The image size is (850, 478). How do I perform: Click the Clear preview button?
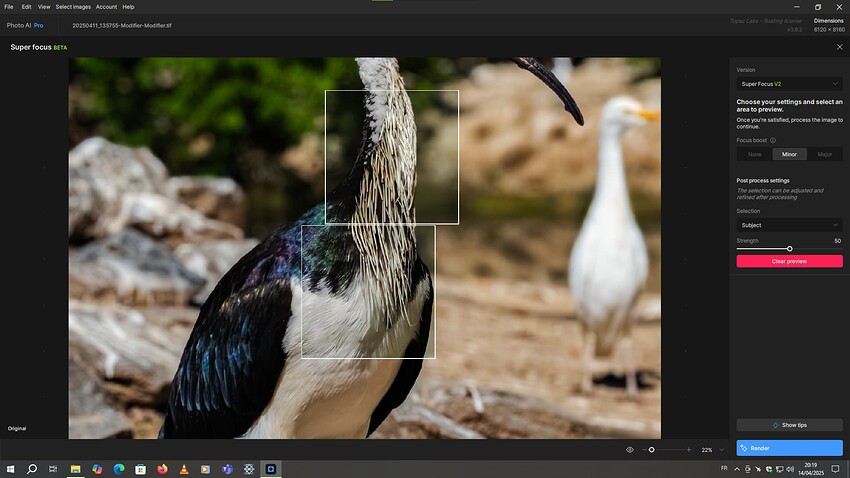(789, 261)
